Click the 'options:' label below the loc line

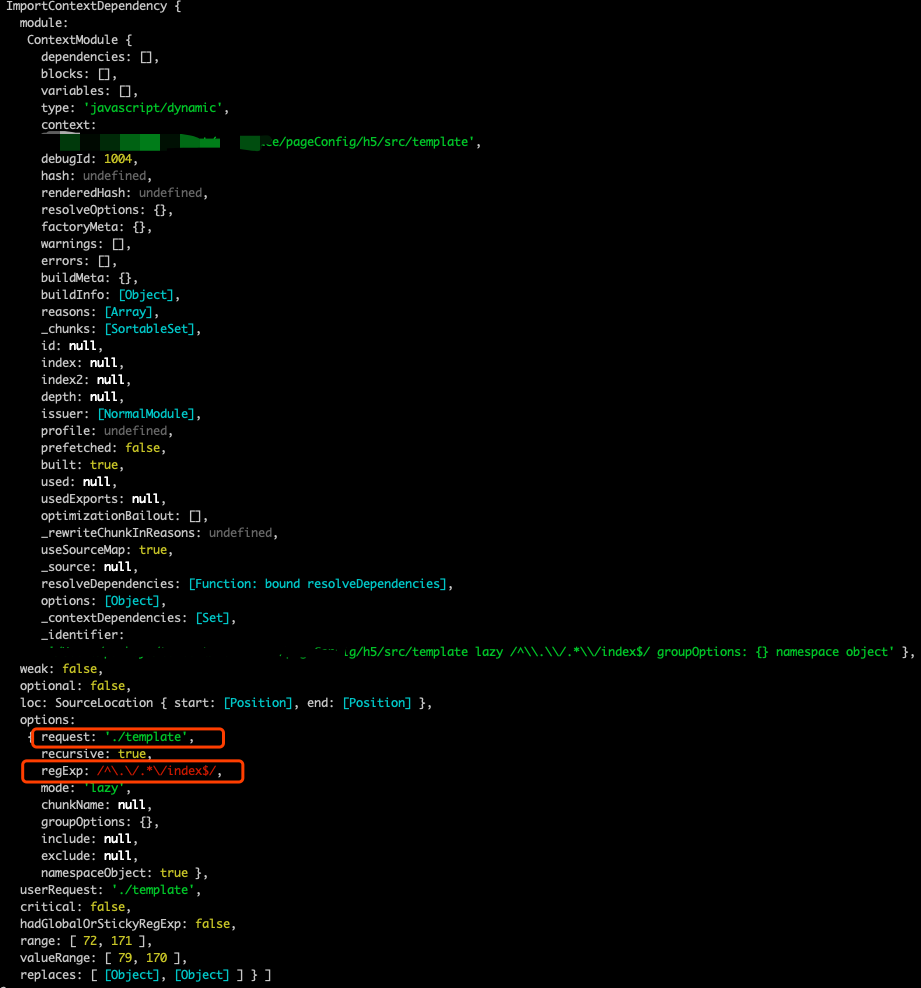pos(47,720)
